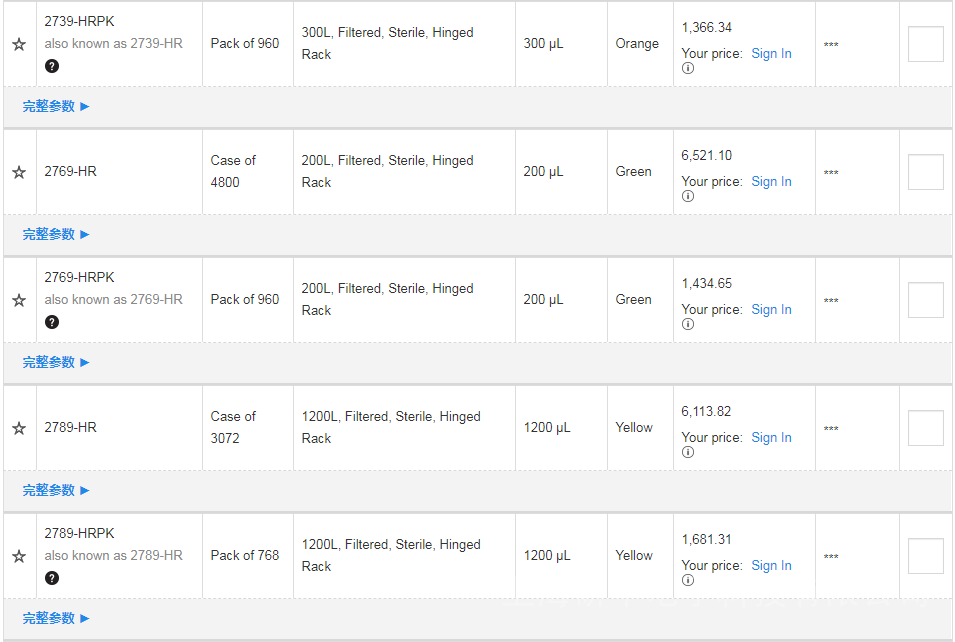Screen dimensions: 955x642
Task: Click Sign In beside 6,113.82 price
Action: [771, 438]
